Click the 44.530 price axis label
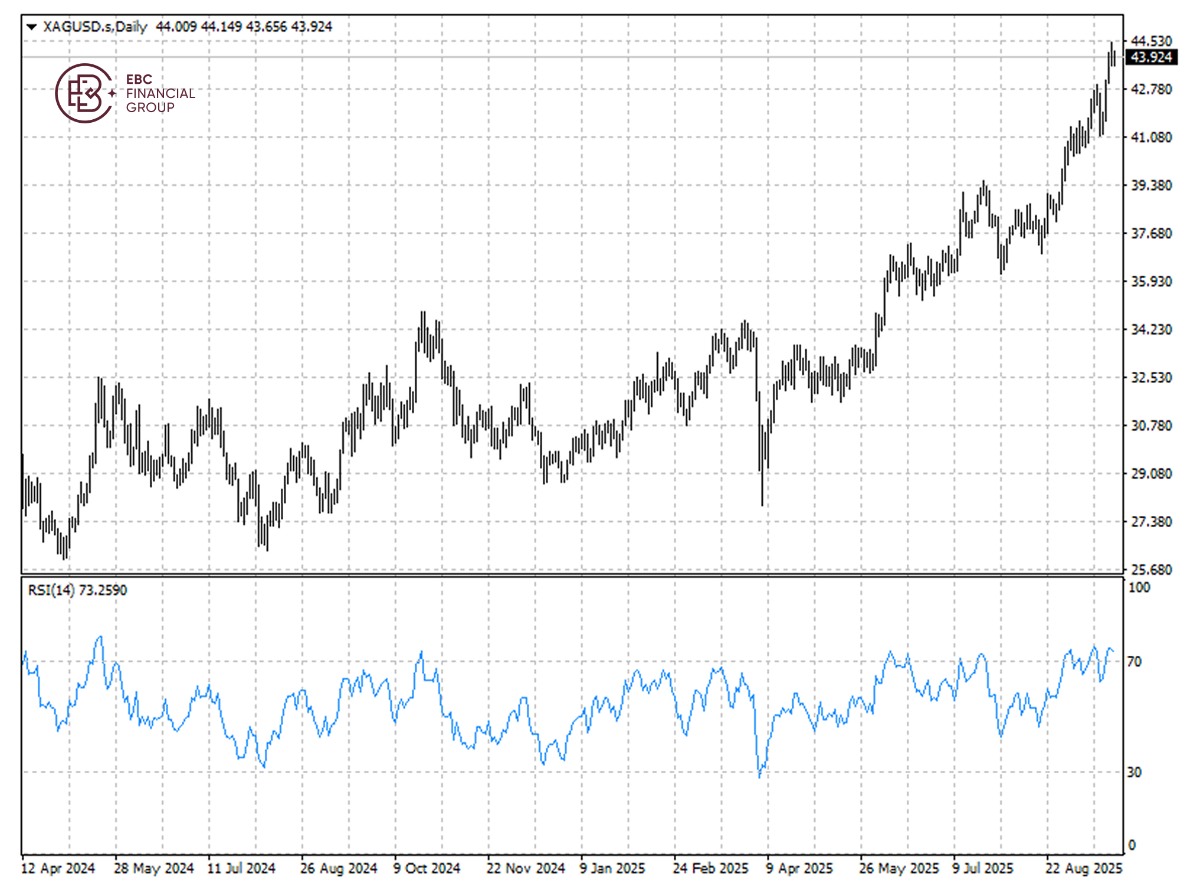 (x=1150, y=41)
